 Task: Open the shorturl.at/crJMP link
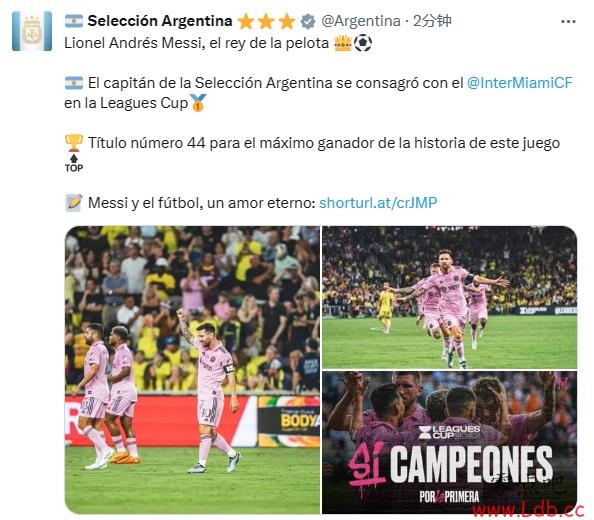378,203
